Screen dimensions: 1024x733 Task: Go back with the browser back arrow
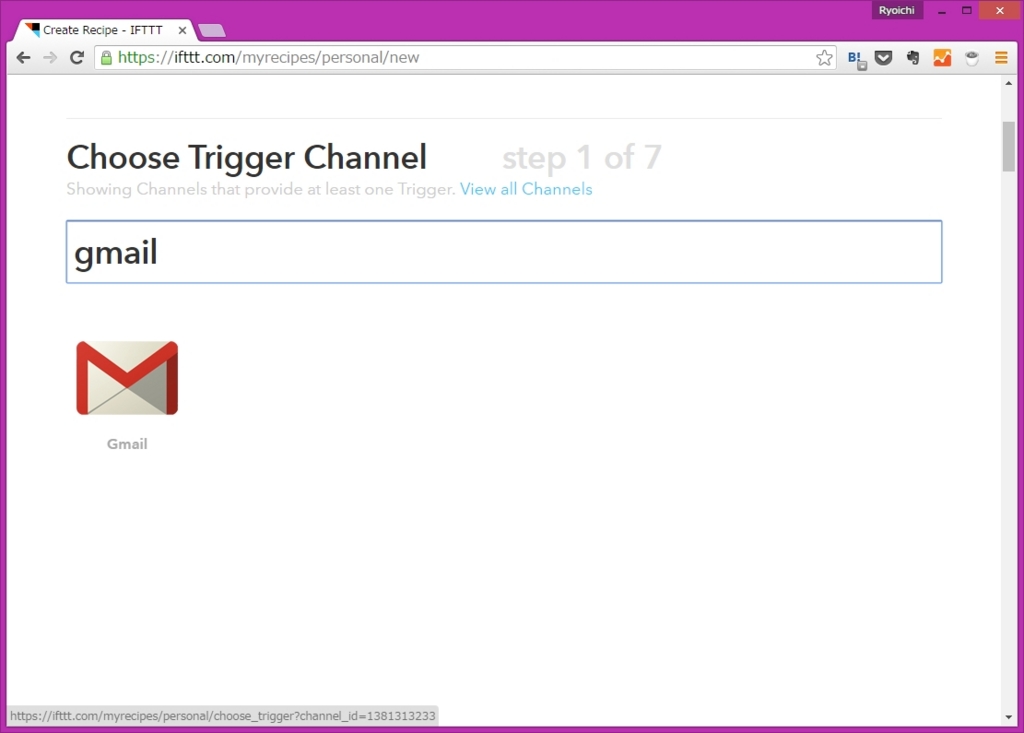point(24,57)
